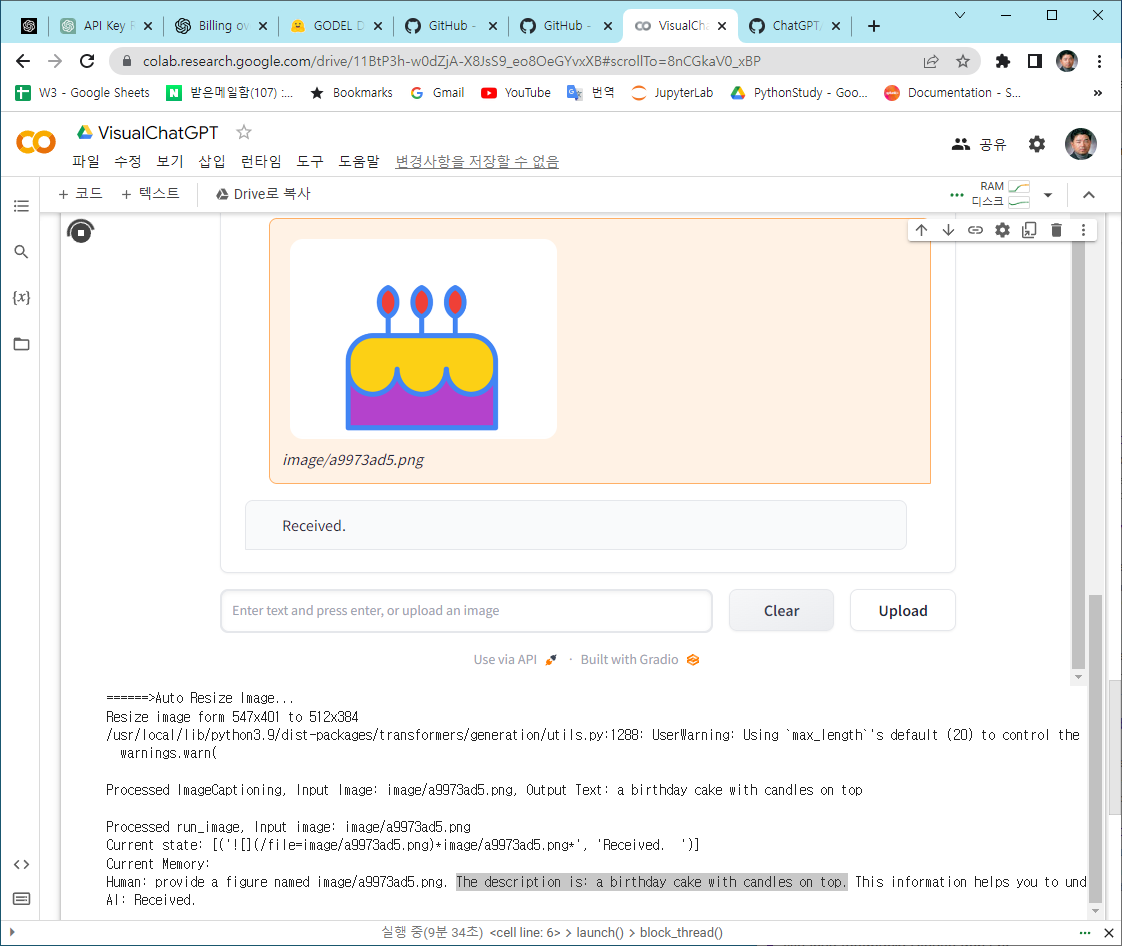Delete the current cell
1122x946 pixels.
point(1056,229)
